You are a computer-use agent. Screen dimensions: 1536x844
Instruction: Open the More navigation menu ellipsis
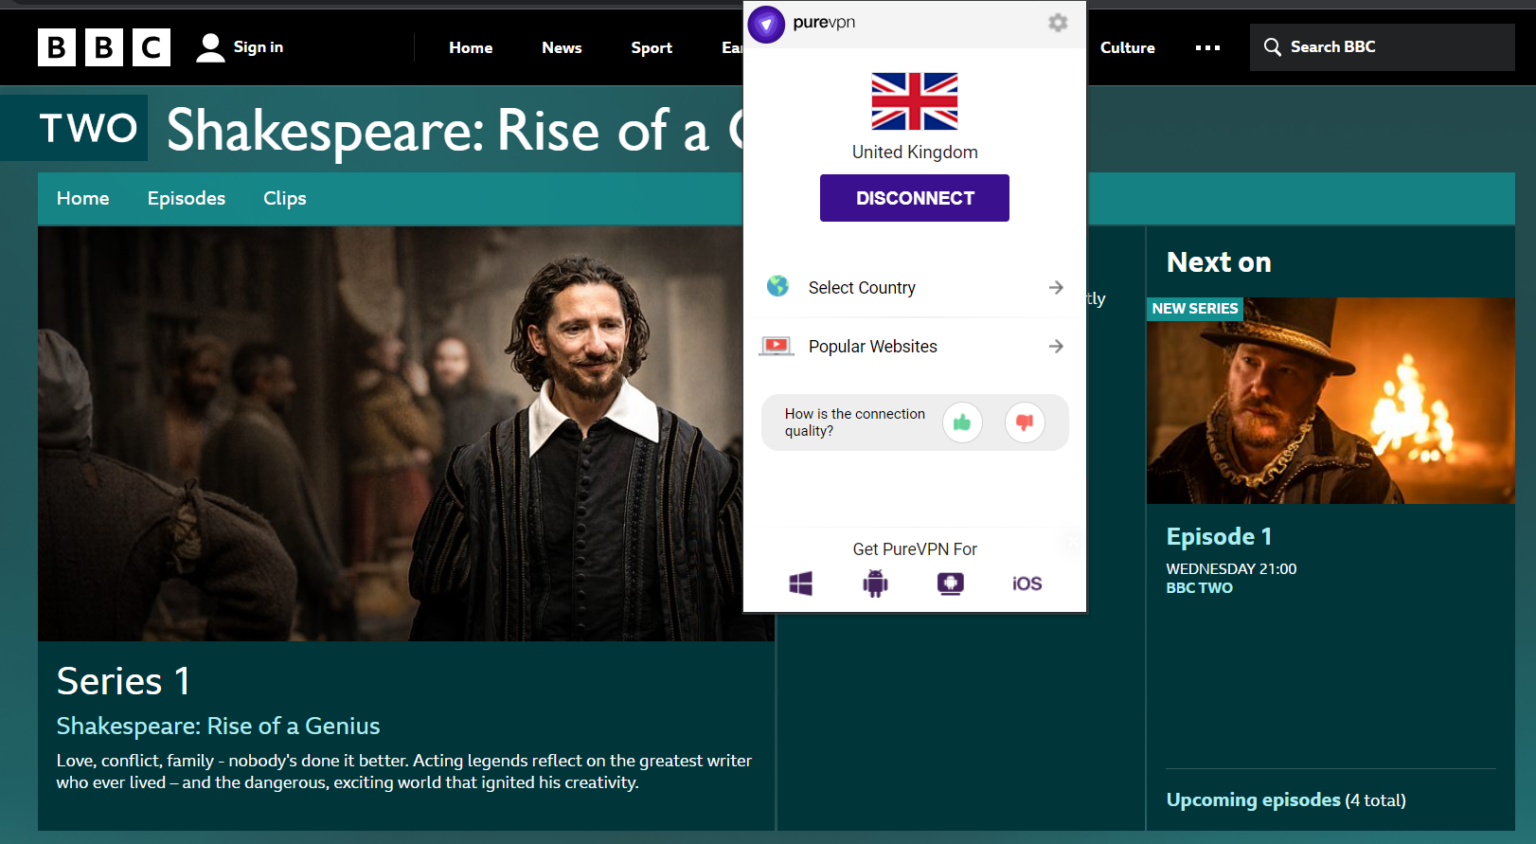point(1207,47)
